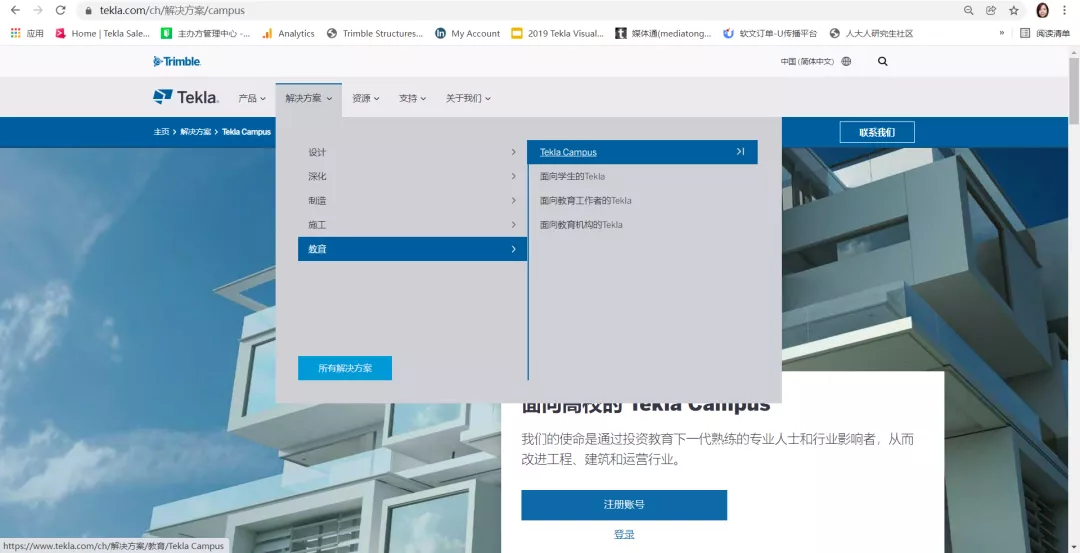Reload the page with refresh icon
This screenshot has height=553, width=1080.
coord(61,10)
